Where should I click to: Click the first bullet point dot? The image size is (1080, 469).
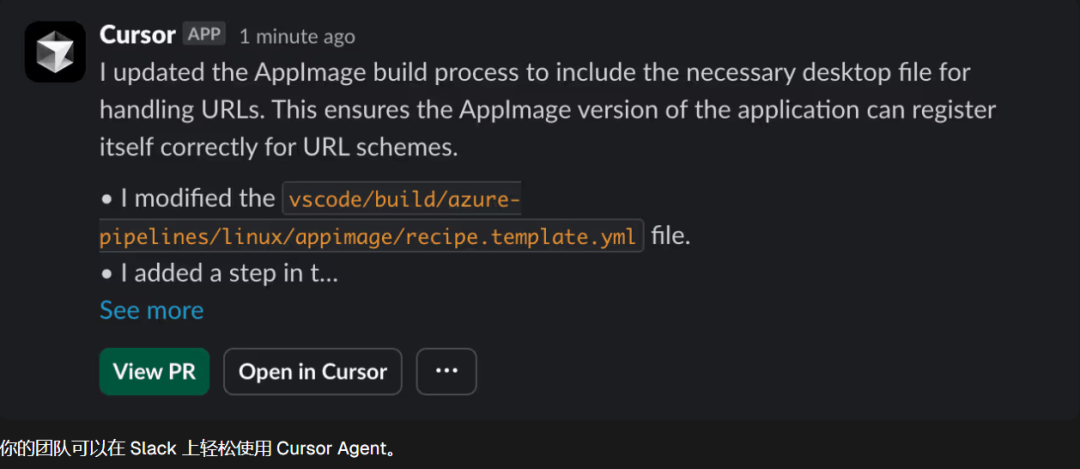click(106, 199)
